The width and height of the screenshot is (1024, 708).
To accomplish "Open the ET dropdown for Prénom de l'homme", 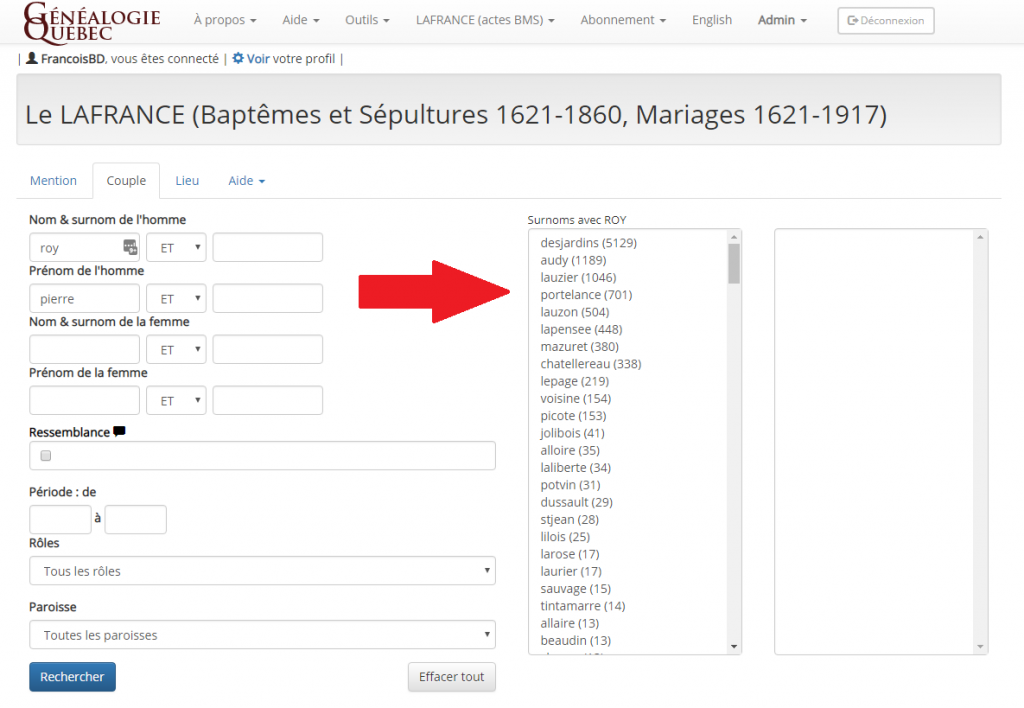I will (x=176, y=298).
